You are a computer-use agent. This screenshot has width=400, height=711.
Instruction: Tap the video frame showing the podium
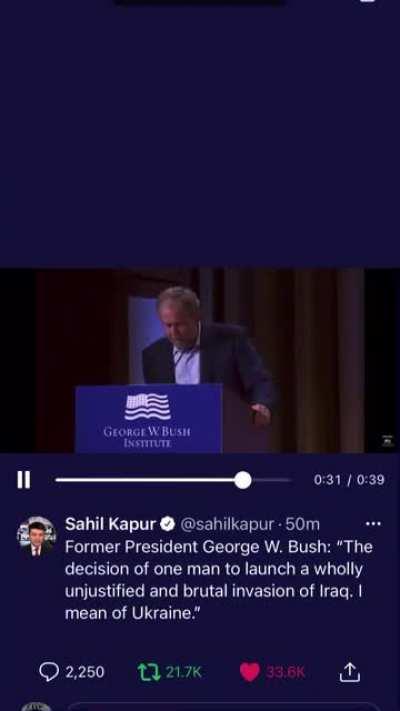pyautogui.click(x=200, y=360)
